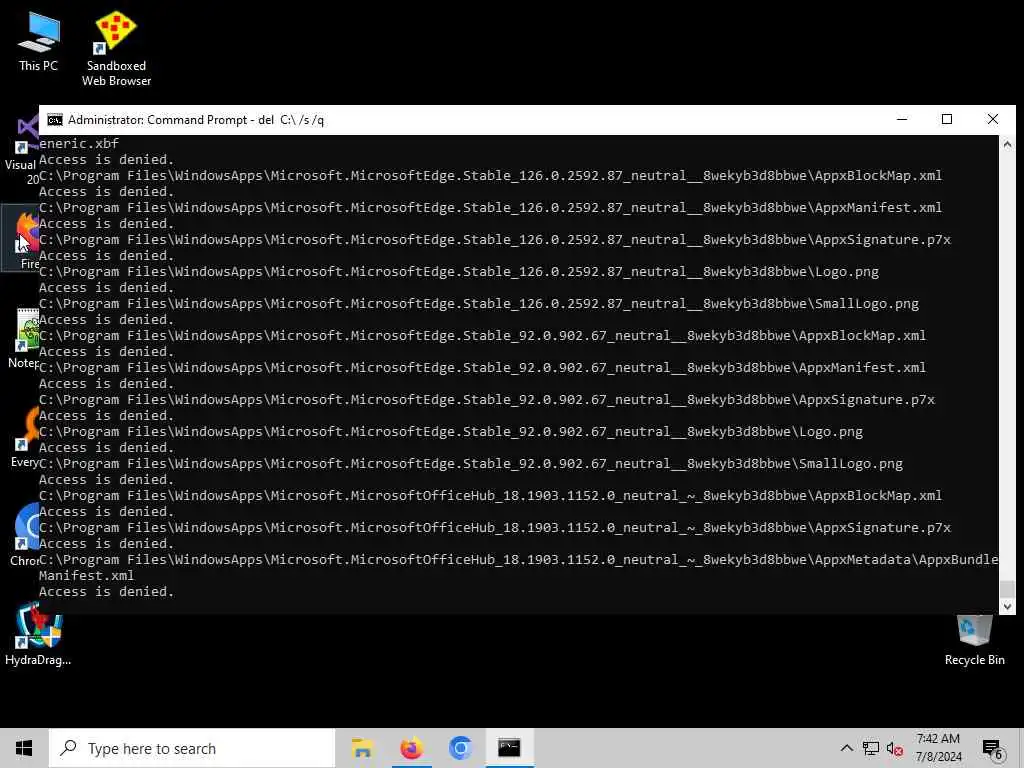
Task: Minimize the Command Prompt window
Action: (x=902, y=120)
